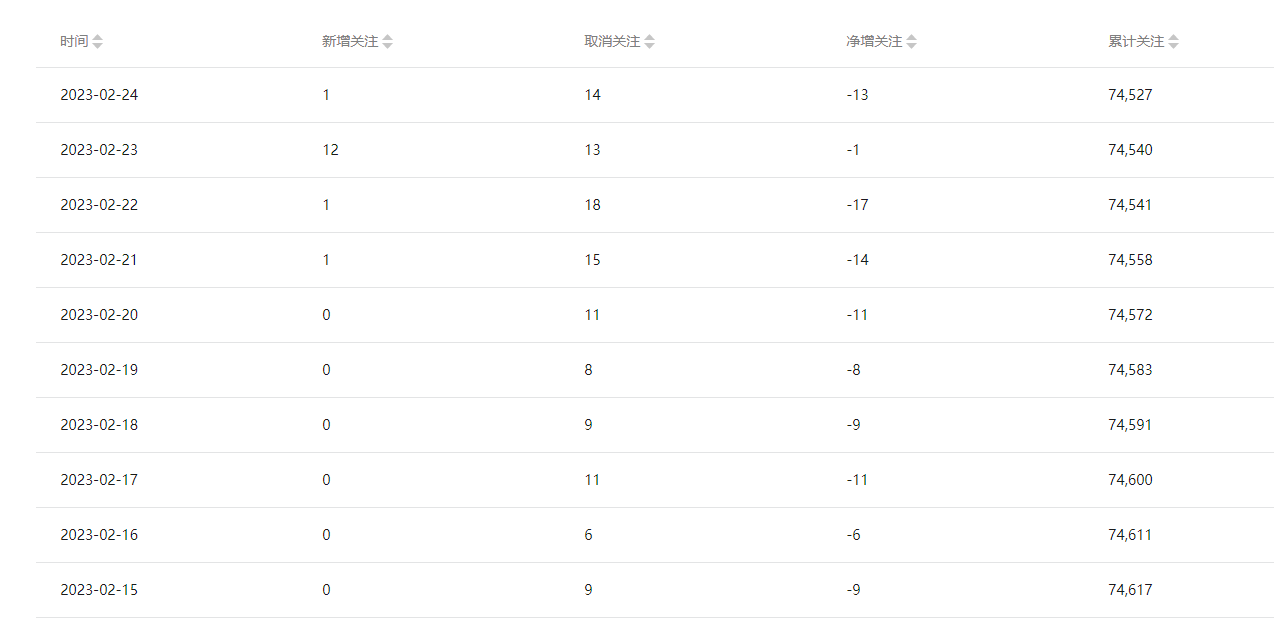Click sort arrows next to 净增关注
The width and height of the screenshot is (1274, 619).
click(911, 42)
